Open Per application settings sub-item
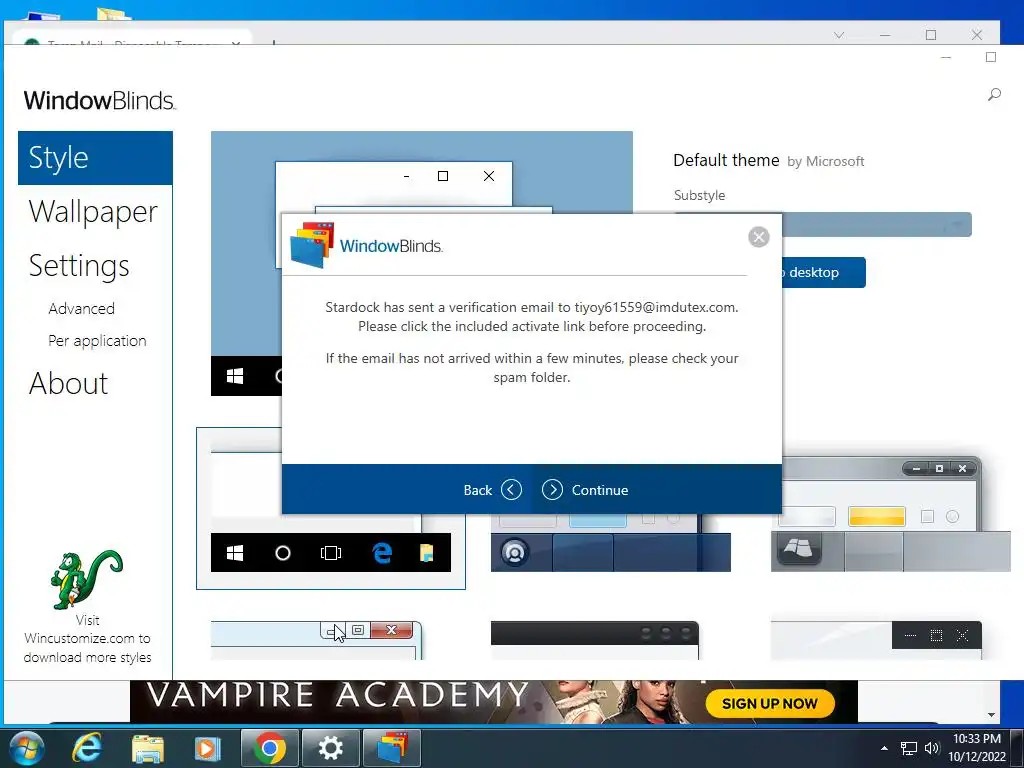Image resolution: width=1024 pixels, height=768 pixels. (97, 341)
